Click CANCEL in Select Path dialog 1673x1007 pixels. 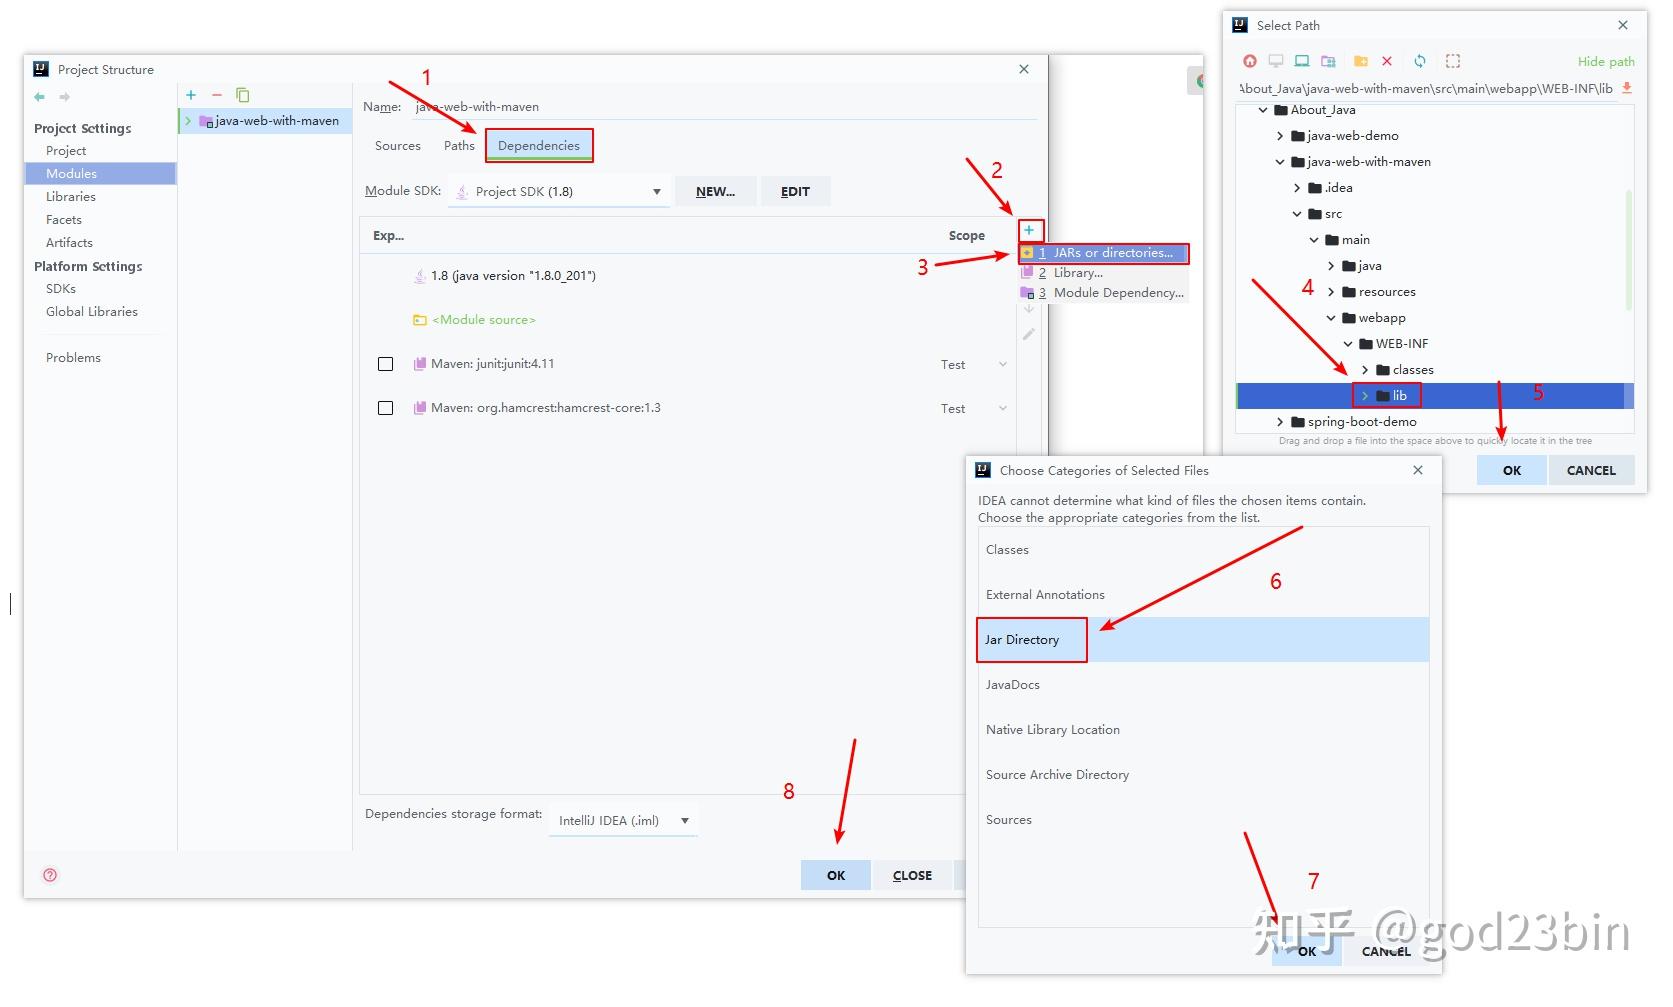point(1591,470)
